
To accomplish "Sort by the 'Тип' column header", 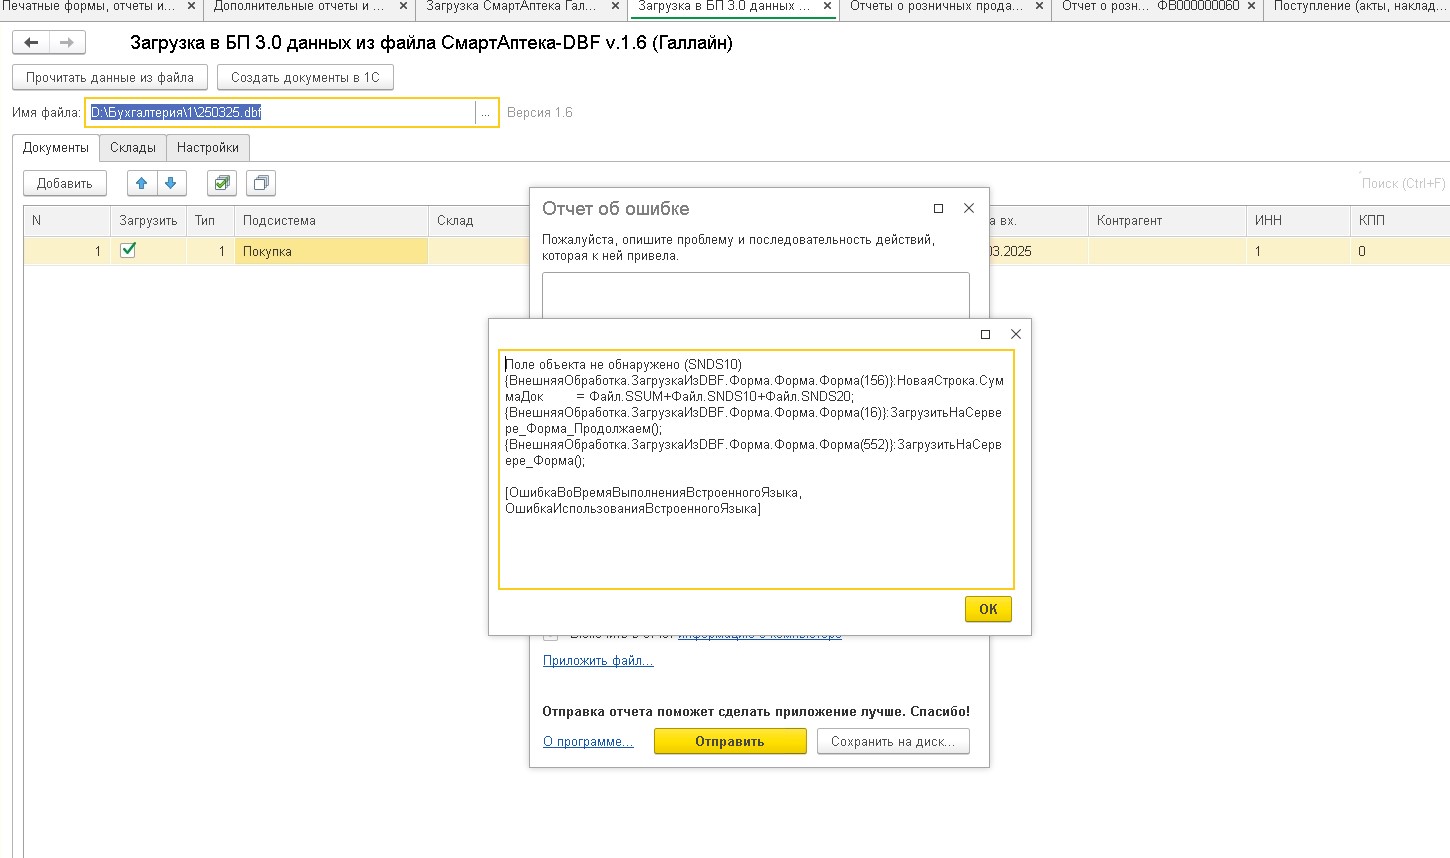I will click(210, 220).
